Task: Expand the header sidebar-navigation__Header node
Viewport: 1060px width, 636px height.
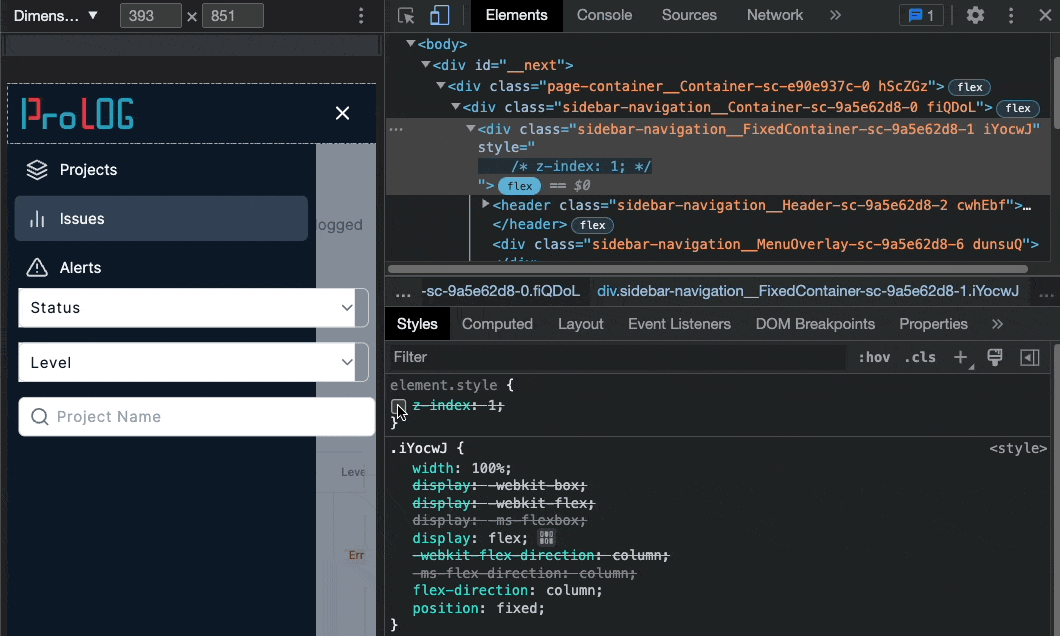Action: [x=486, y=205]
